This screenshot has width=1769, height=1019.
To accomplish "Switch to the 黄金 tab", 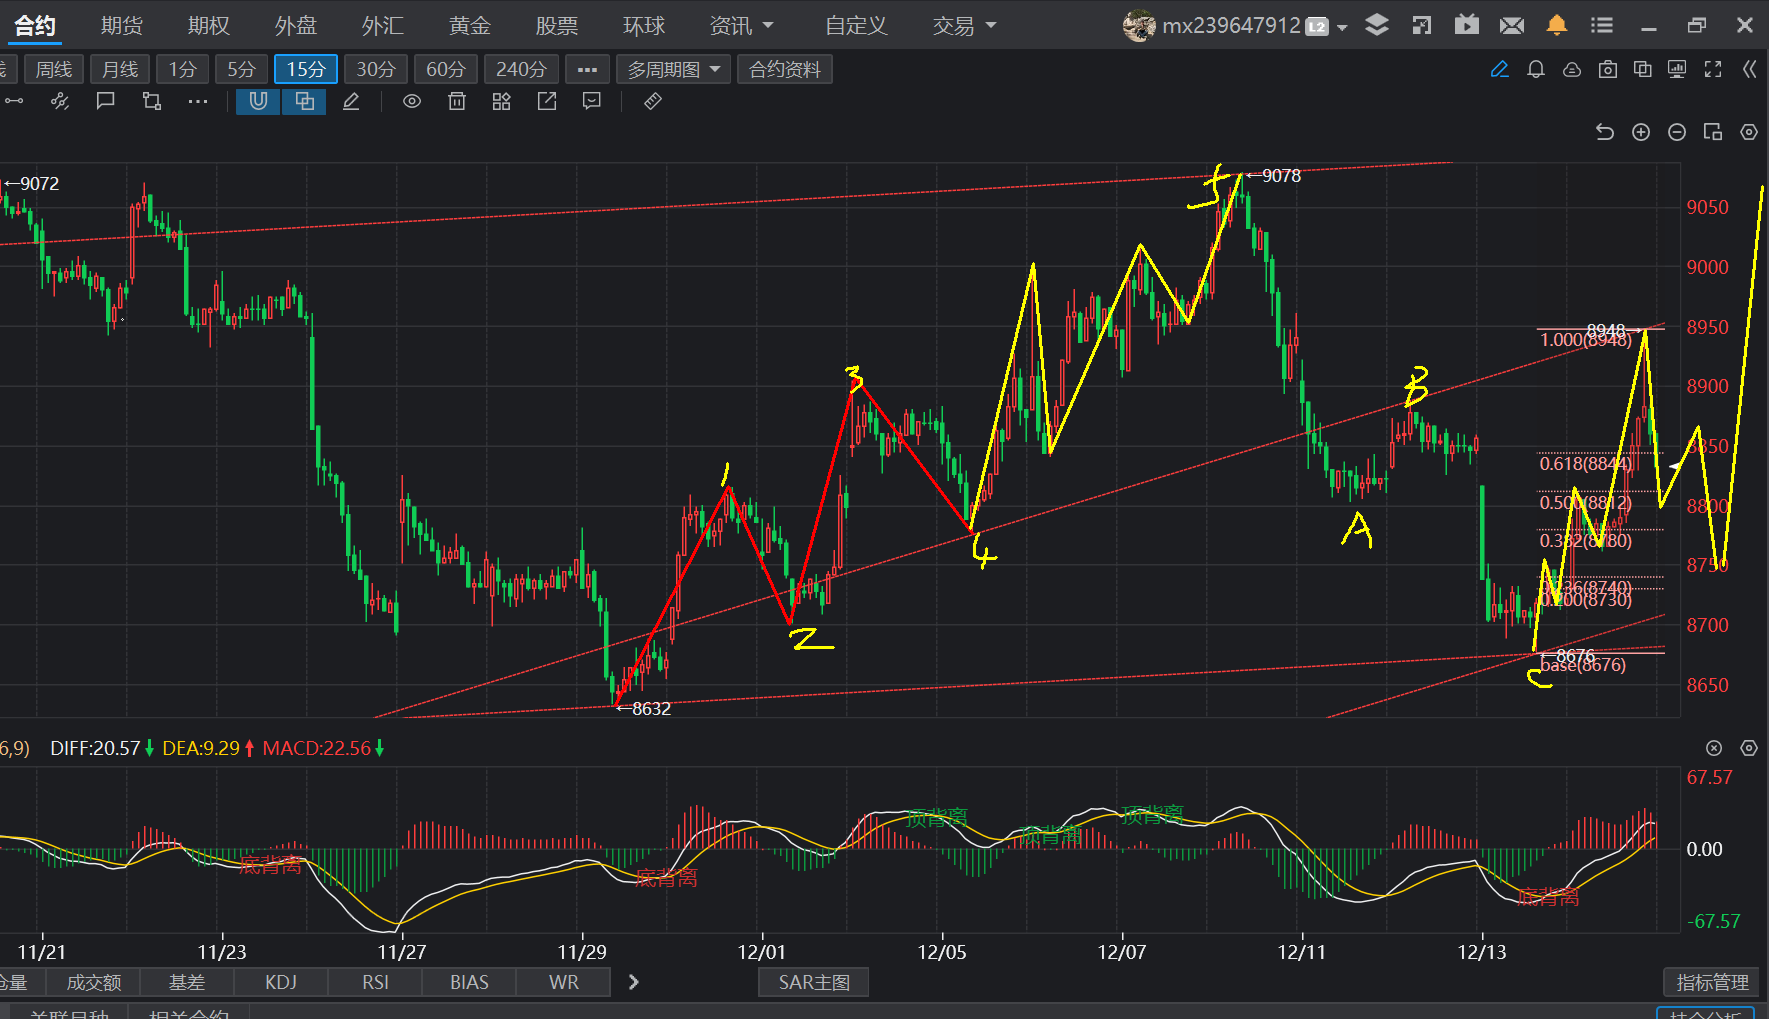I will point(470,26).
